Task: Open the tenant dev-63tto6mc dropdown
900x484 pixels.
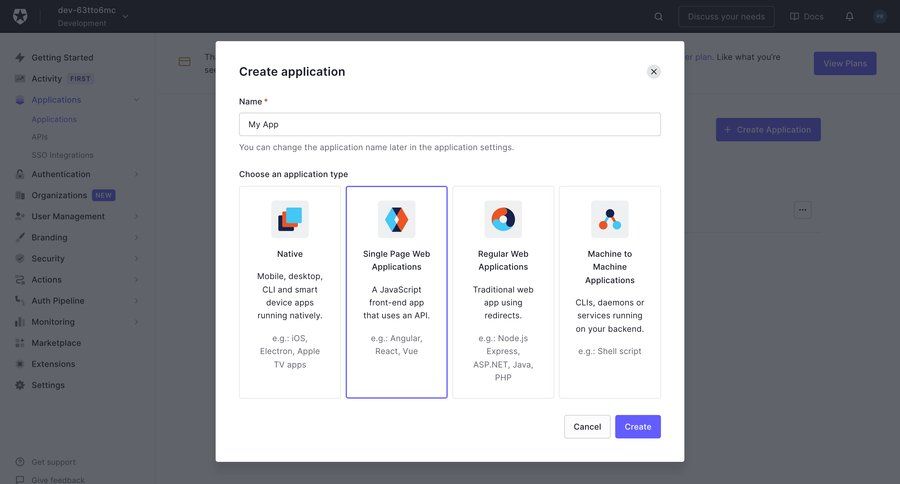Action: 93,16
